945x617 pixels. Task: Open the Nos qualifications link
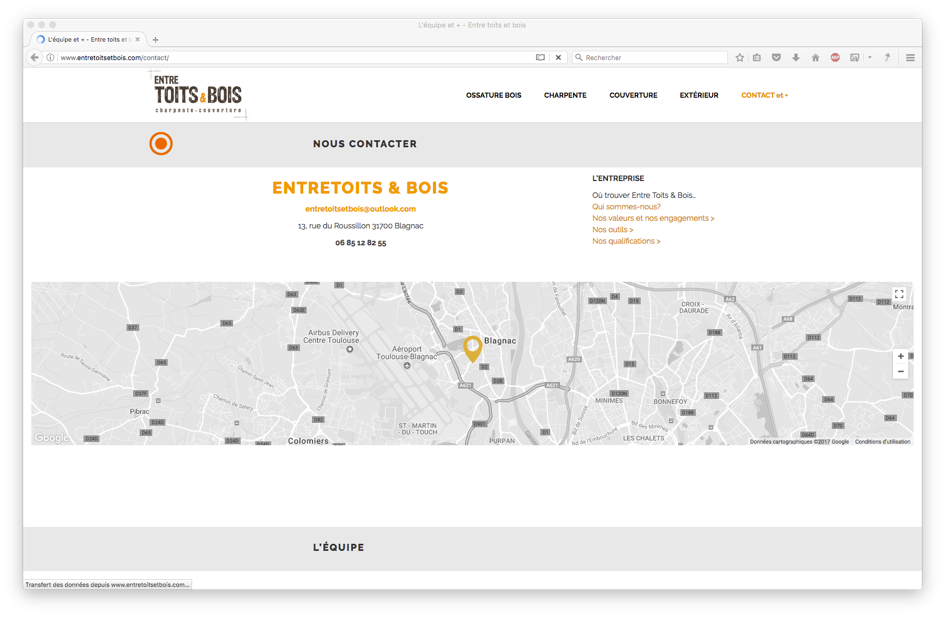pos(626,241)
